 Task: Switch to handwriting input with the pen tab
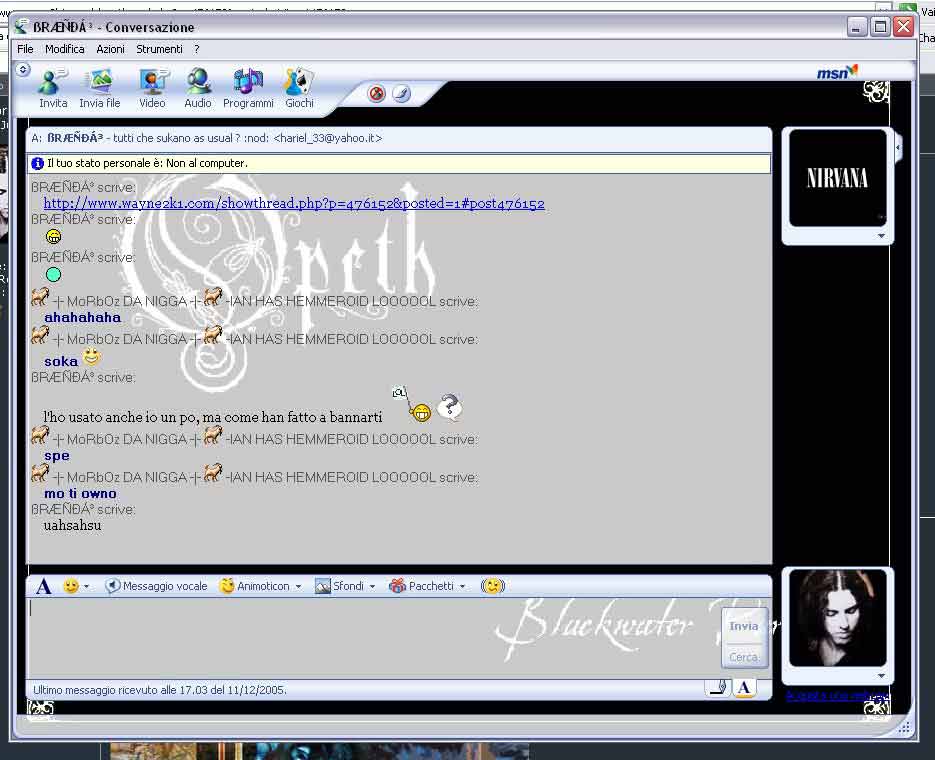point(719,688)
